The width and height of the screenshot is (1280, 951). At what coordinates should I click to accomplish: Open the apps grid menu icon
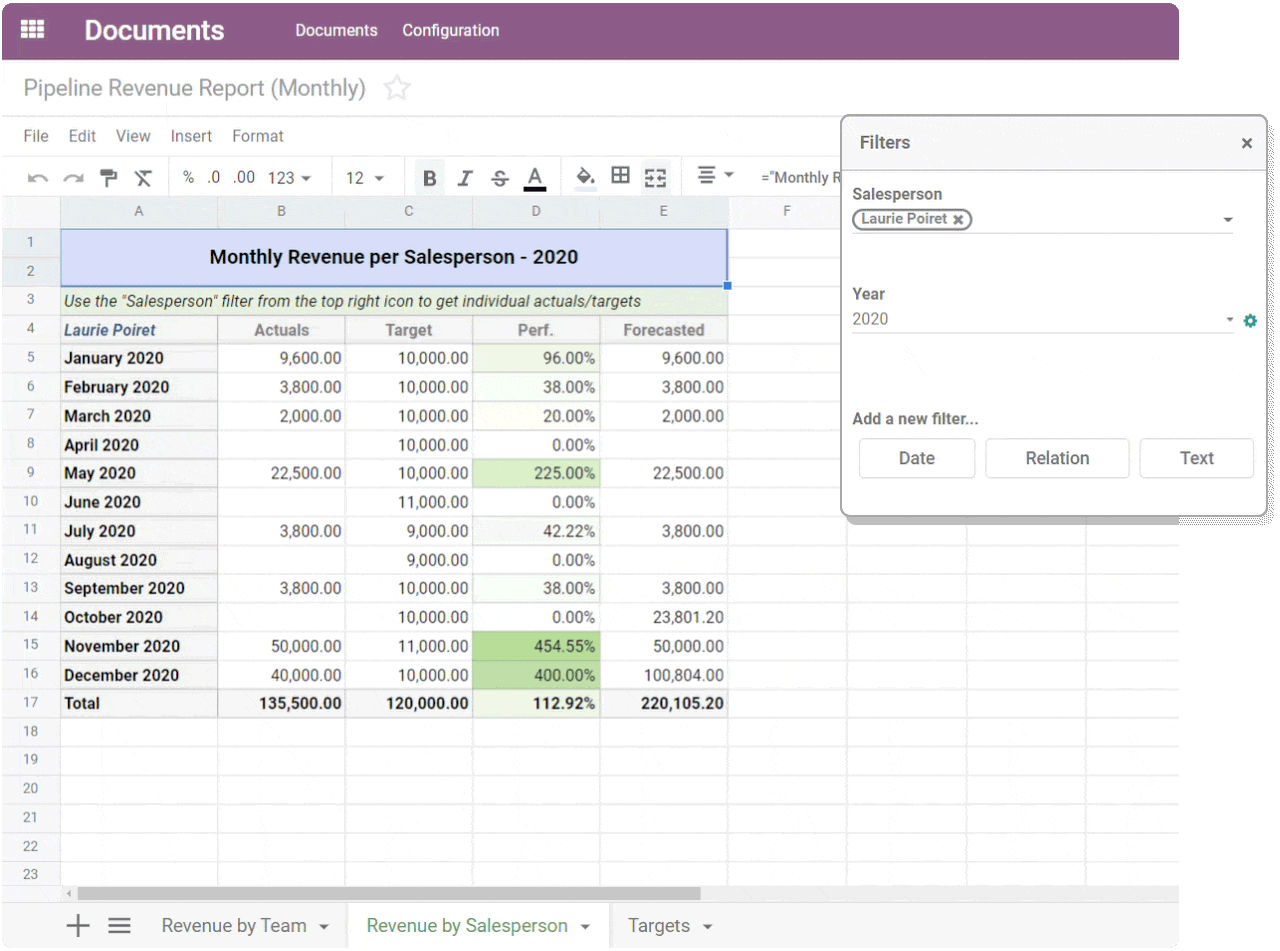(x=32, y=30)
